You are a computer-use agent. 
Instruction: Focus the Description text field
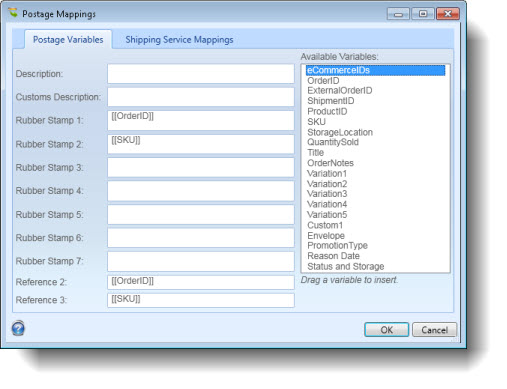click(201, 74)
